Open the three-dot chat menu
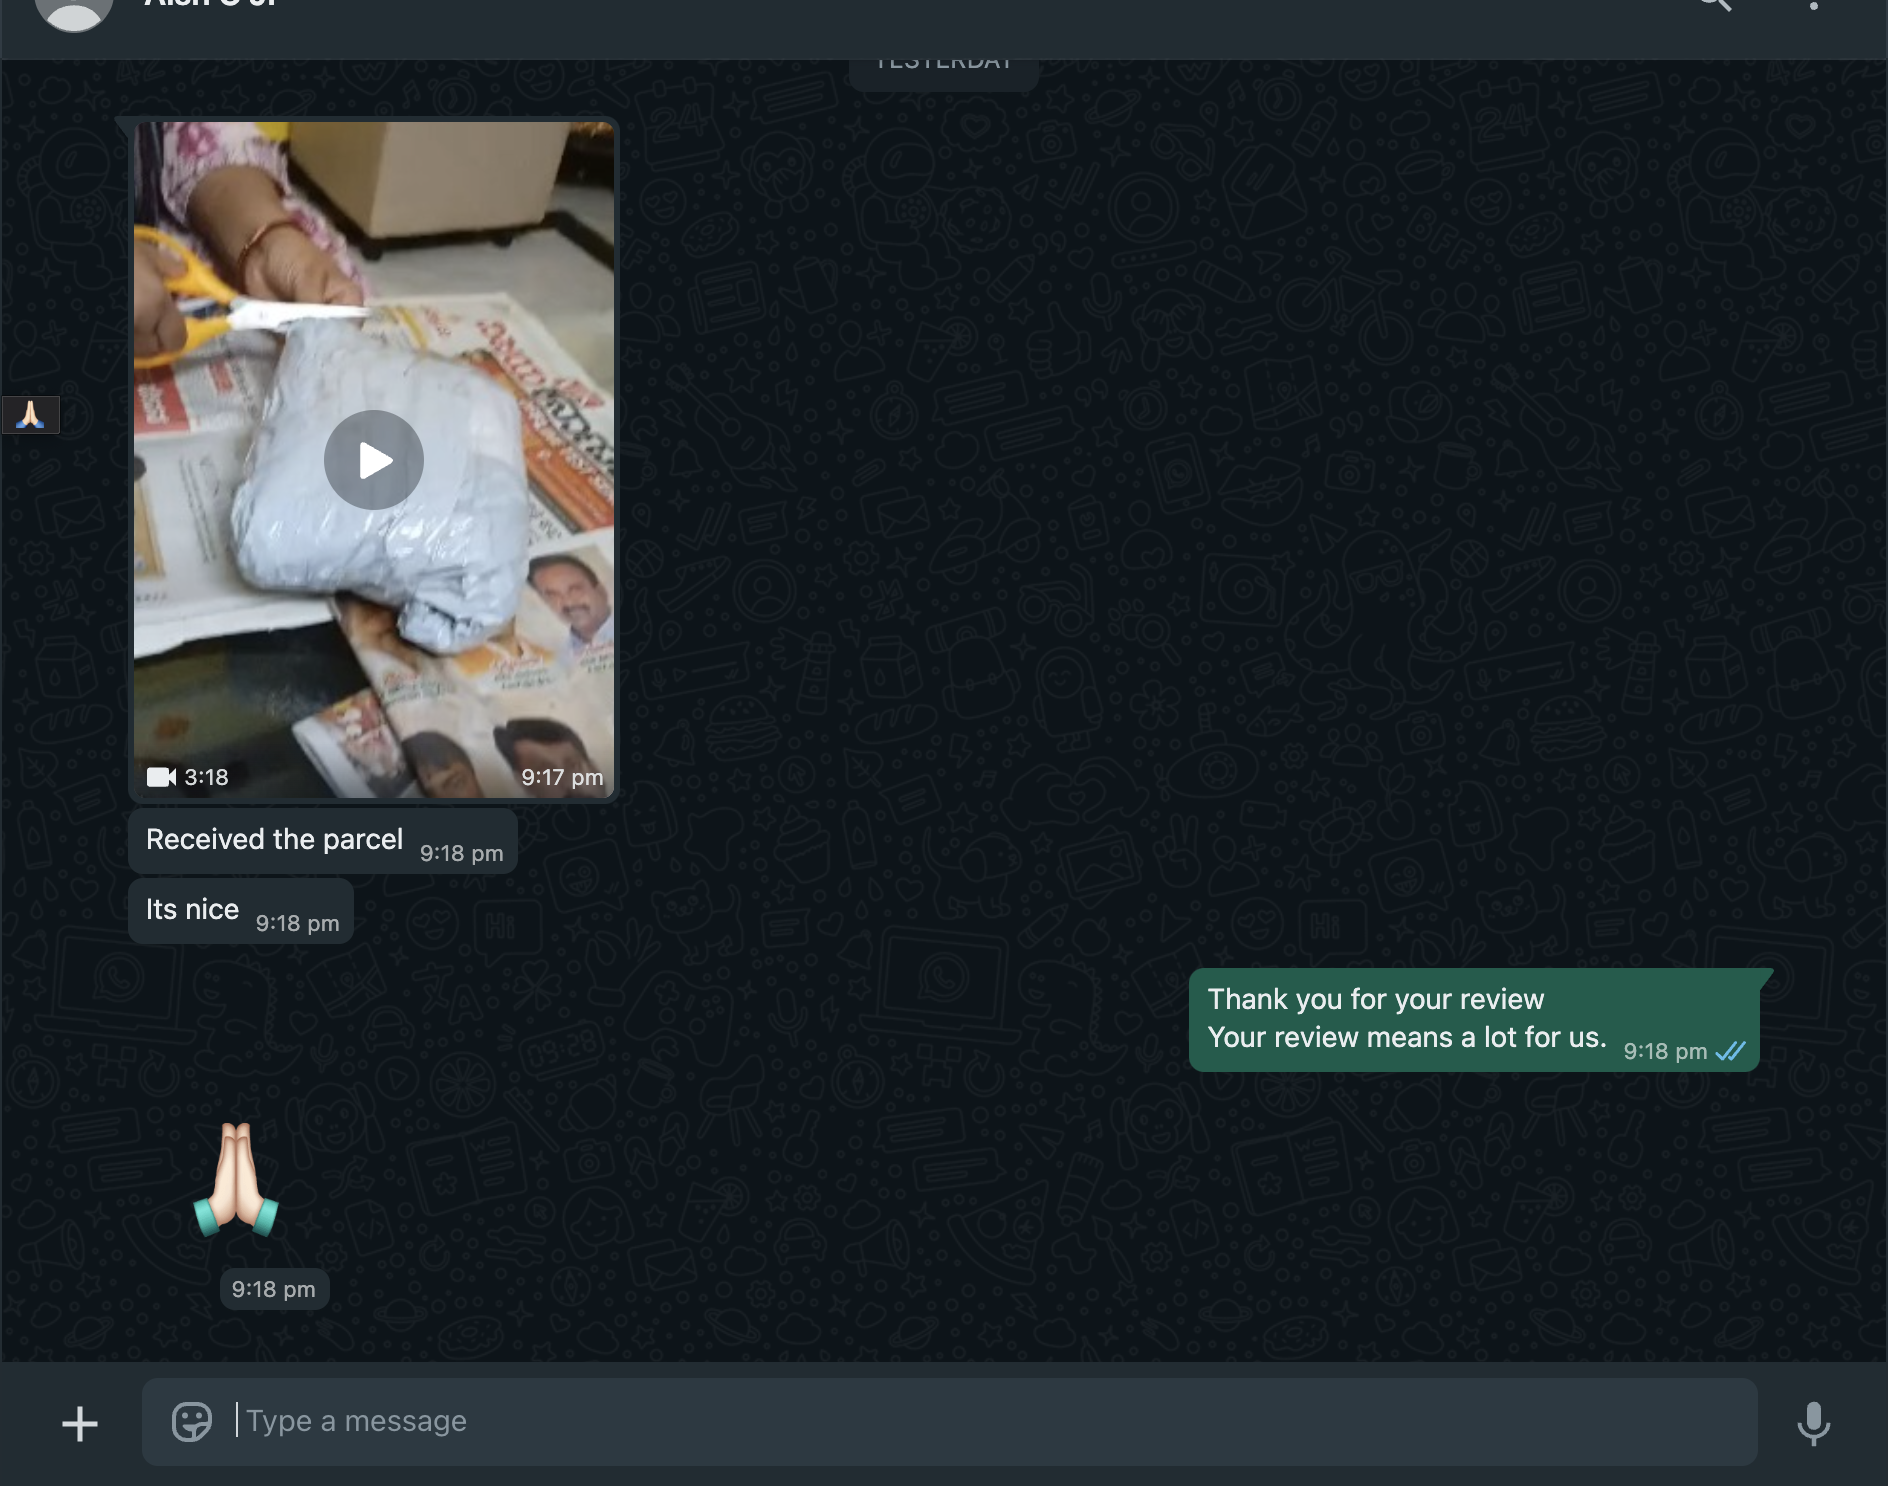 (x=1813, y=6)
